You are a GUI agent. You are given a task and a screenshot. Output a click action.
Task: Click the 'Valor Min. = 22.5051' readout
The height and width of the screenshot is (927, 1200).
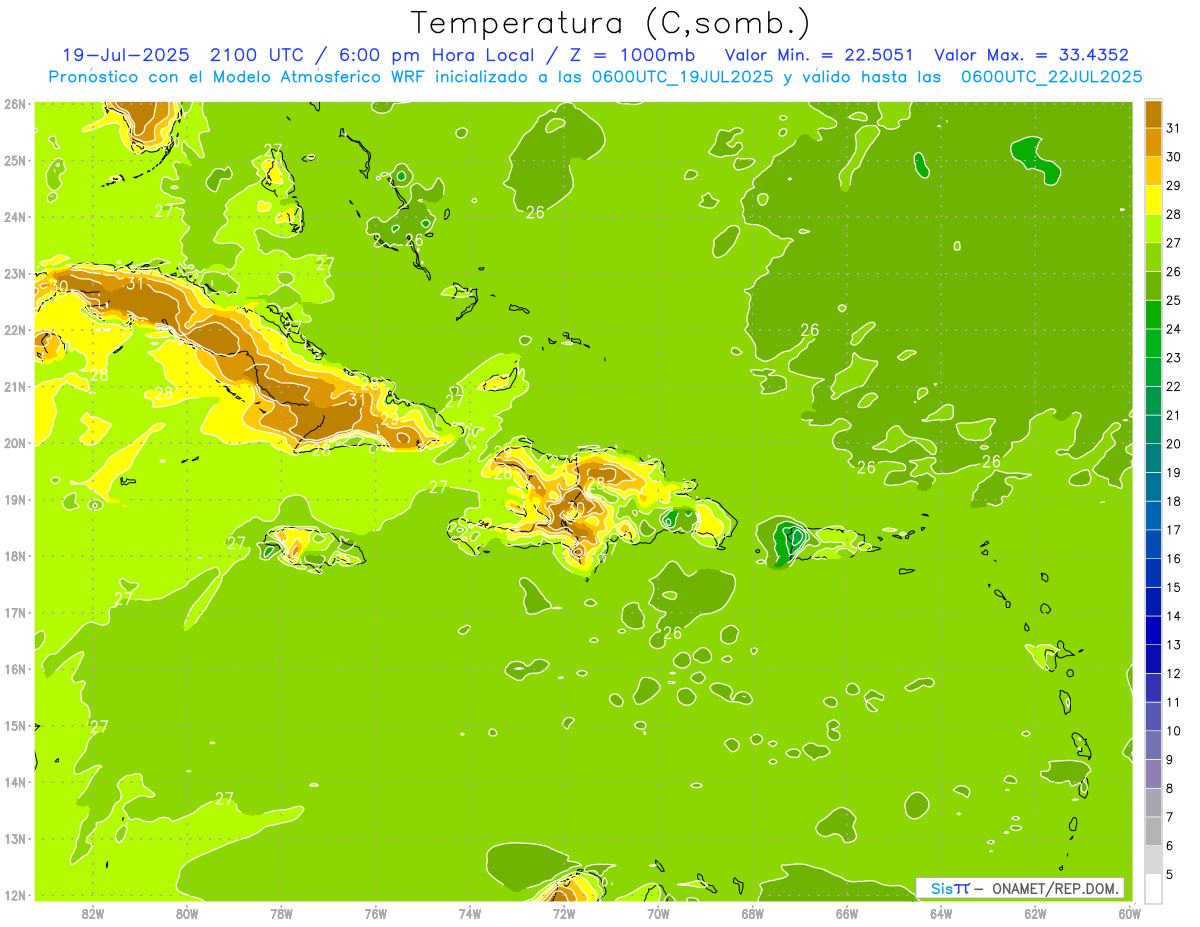click(x=818, y=55)
